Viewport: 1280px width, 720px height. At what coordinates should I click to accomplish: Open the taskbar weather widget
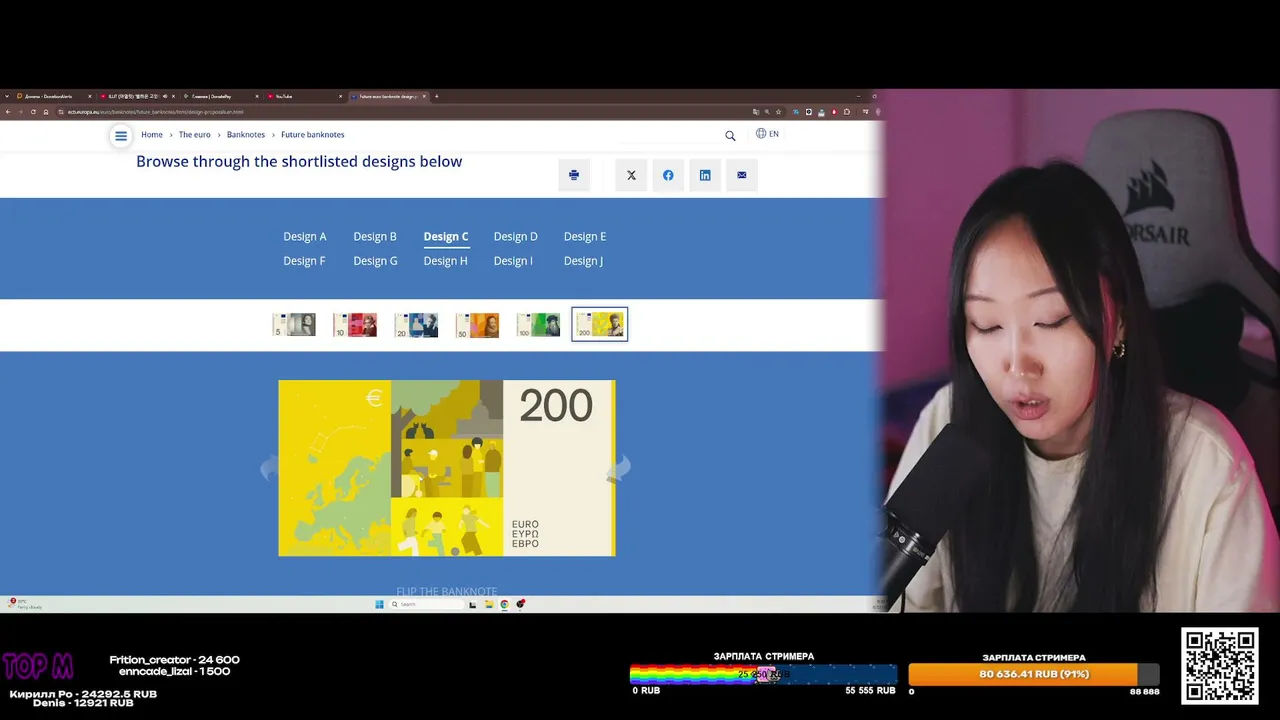coord(26,604)
